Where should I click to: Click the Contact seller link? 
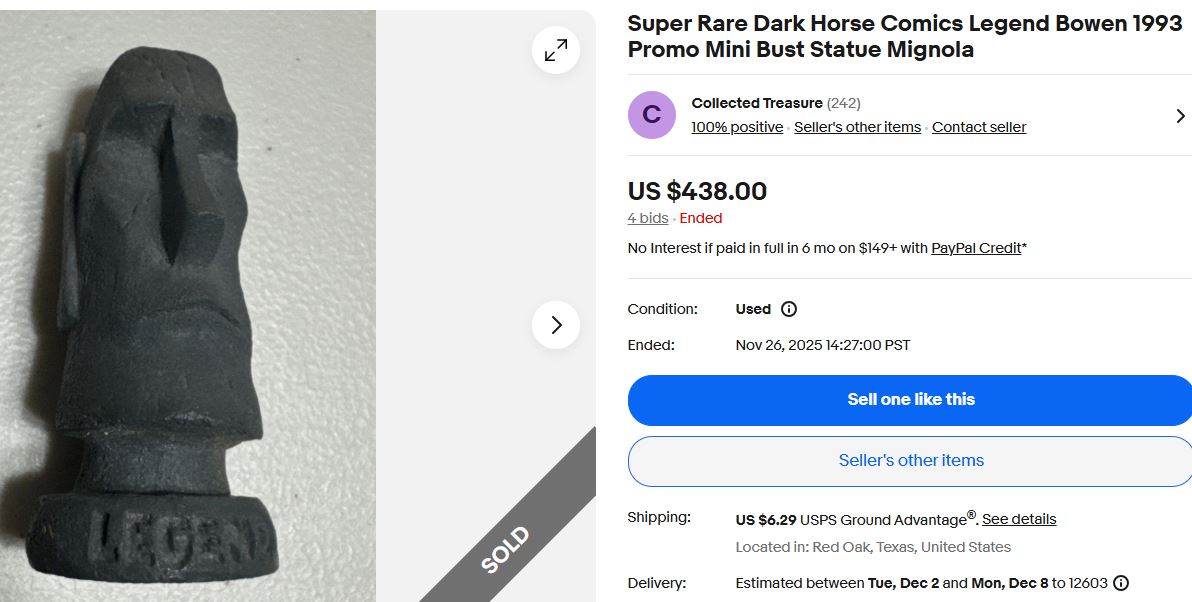point(979,127)
